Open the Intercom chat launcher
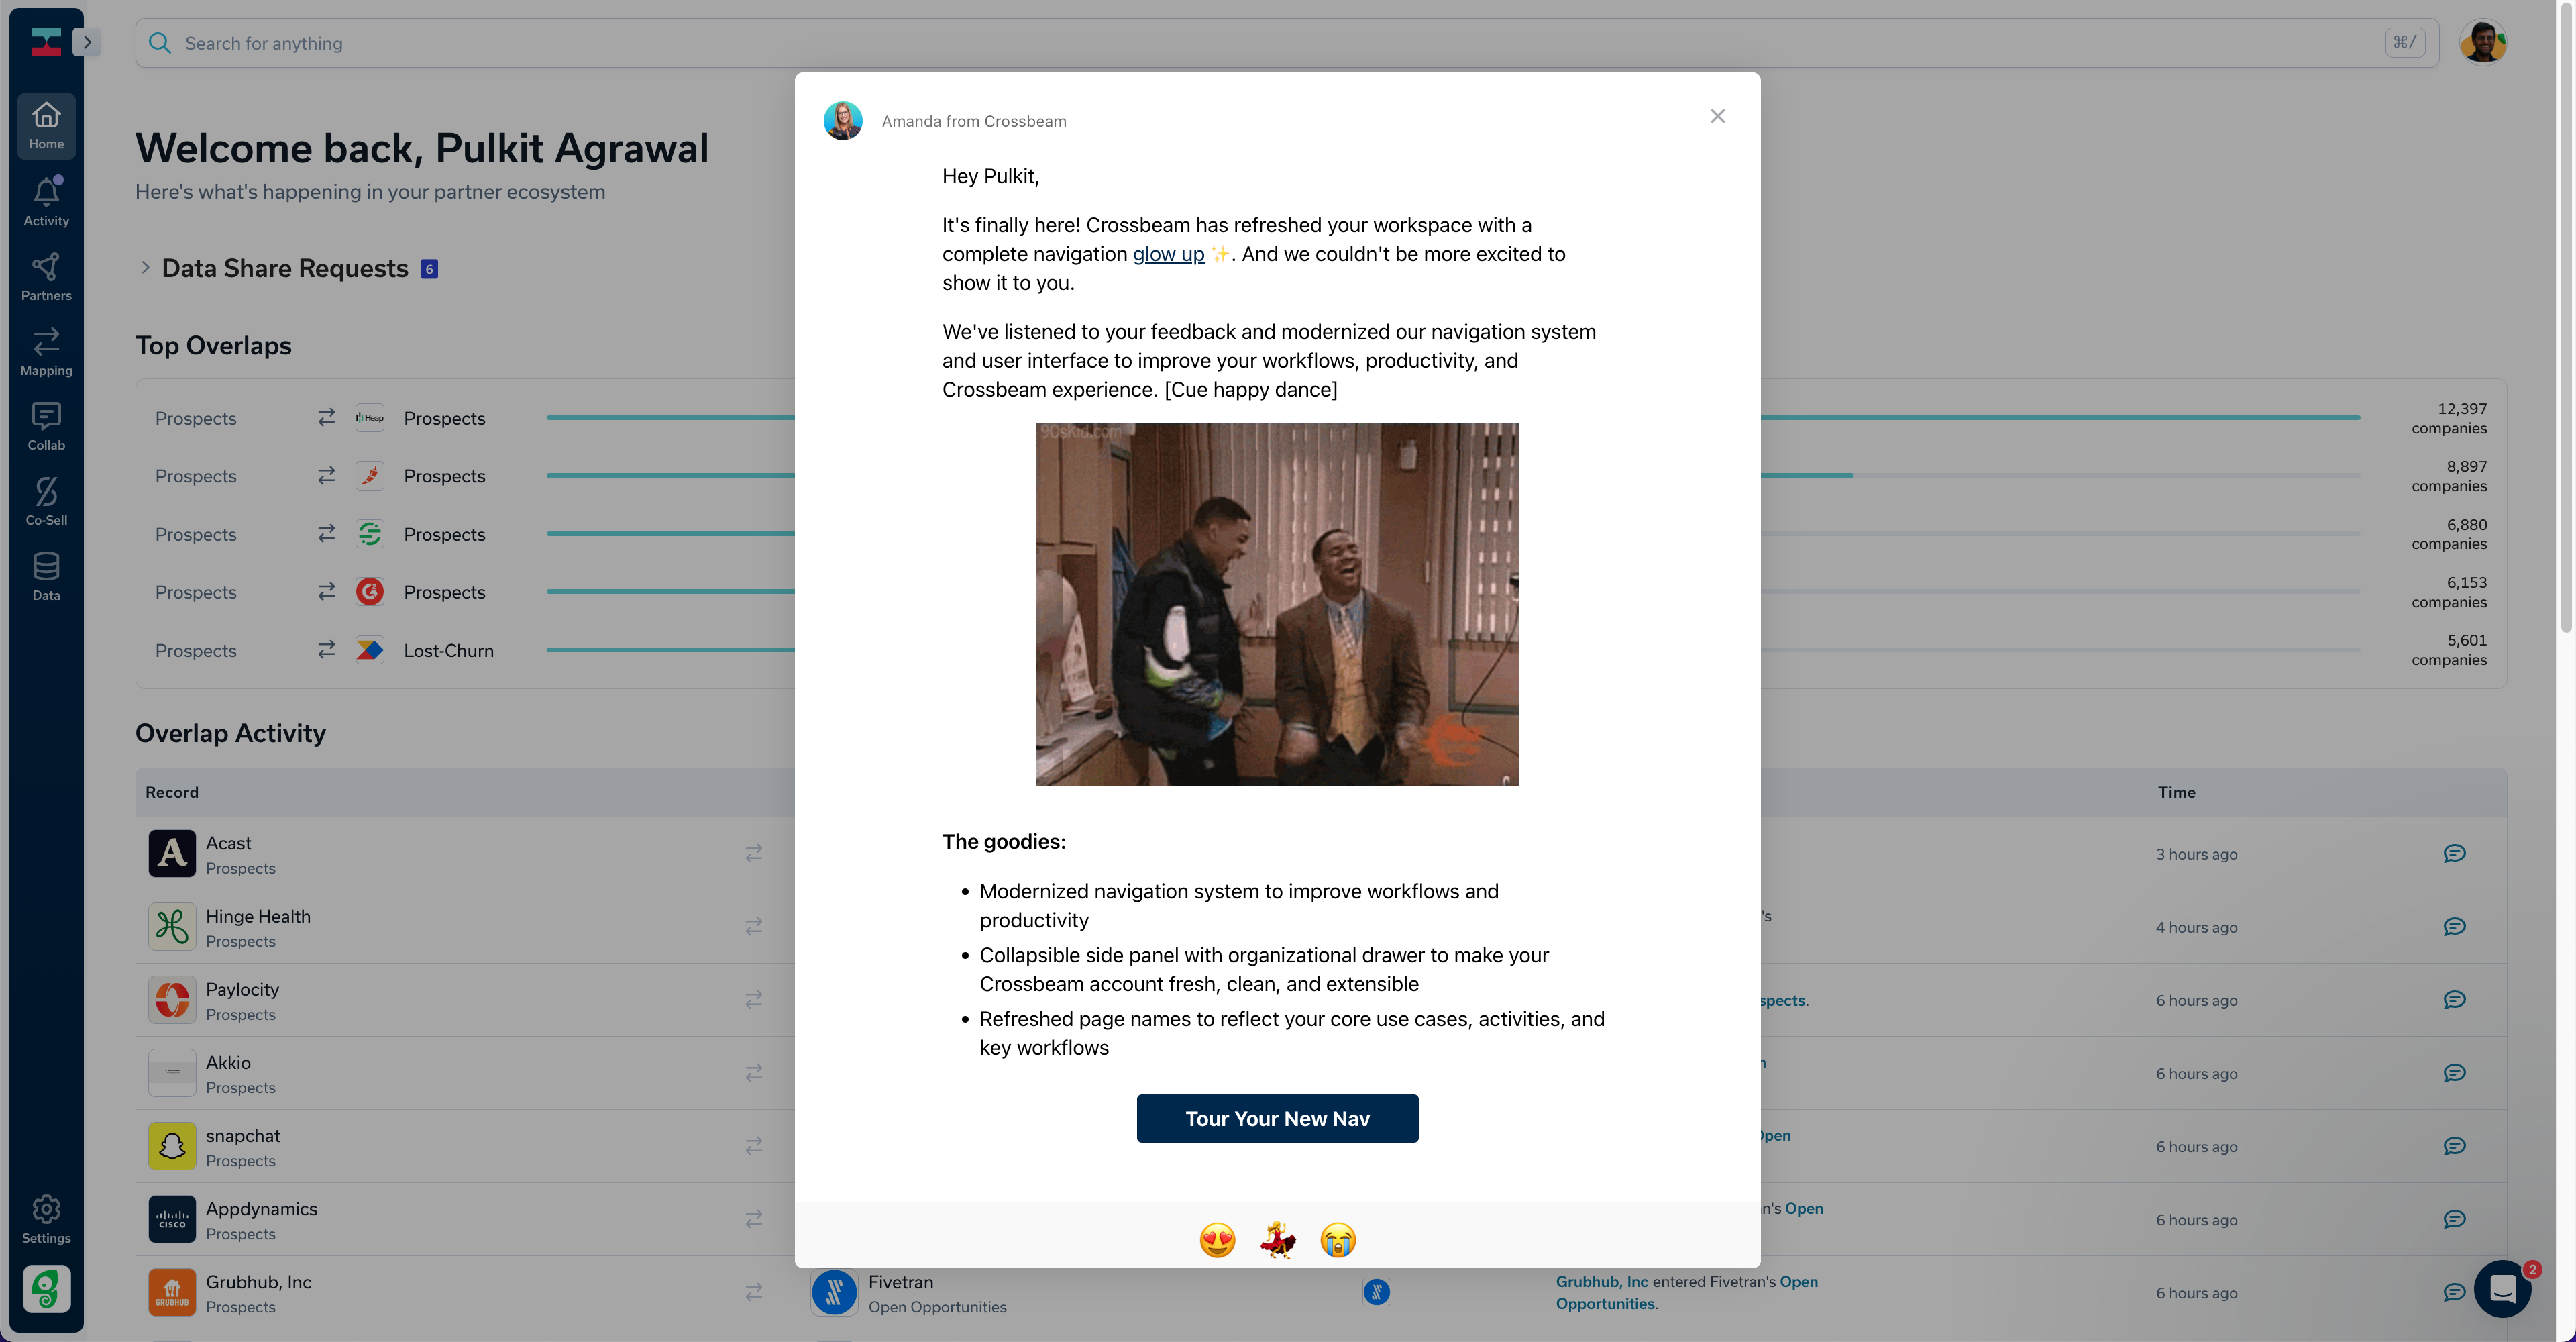 (2503, 1289)
